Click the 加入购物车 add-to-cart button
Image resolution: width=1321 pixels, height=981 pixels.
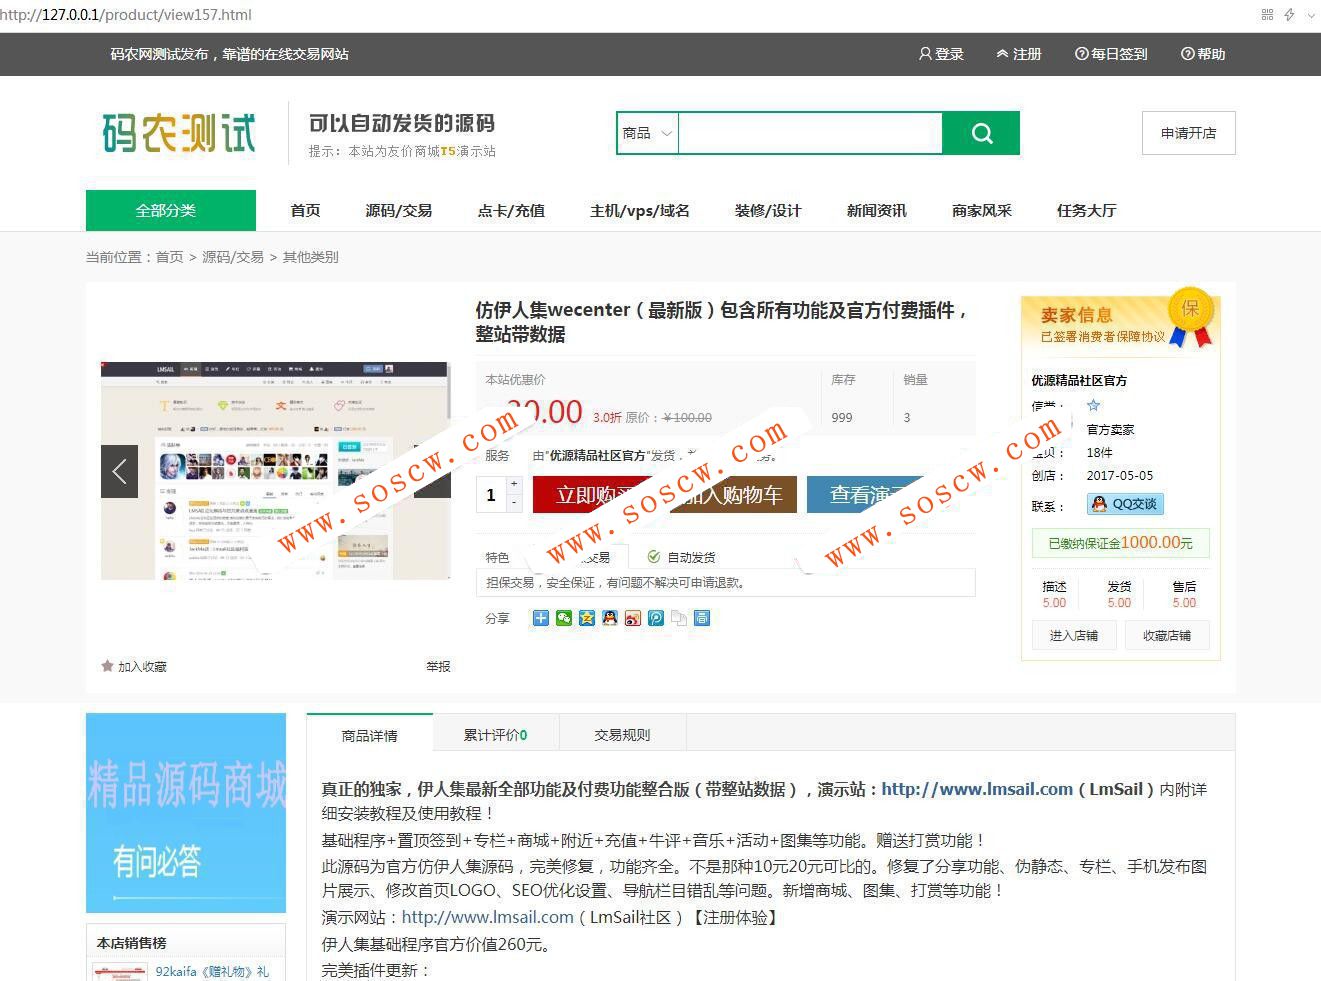tap(733, 494)
